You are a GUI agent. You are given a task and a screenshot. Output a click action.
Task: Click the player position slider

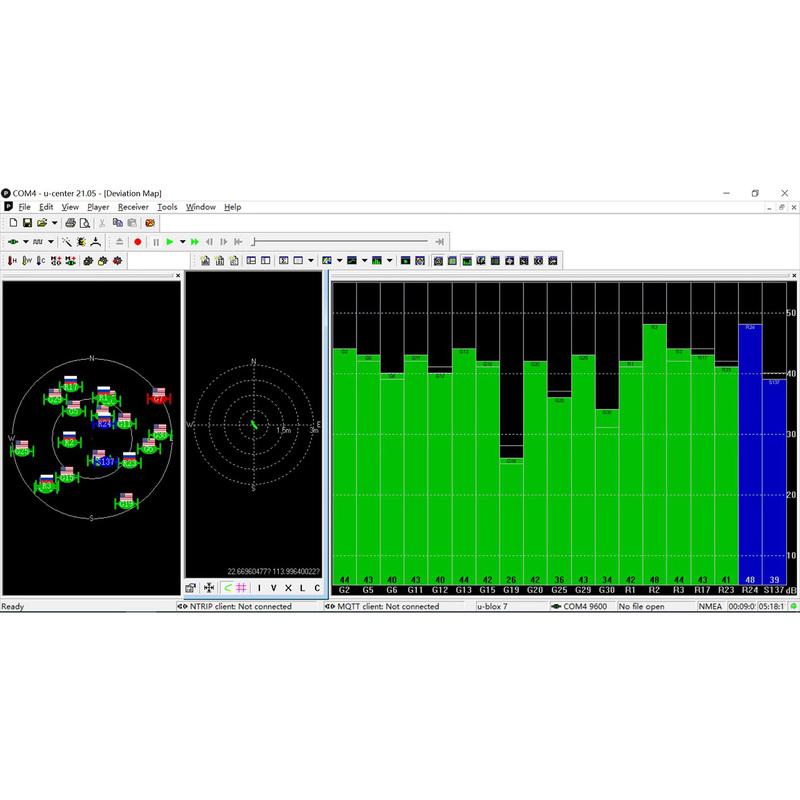tap(256, 241)
